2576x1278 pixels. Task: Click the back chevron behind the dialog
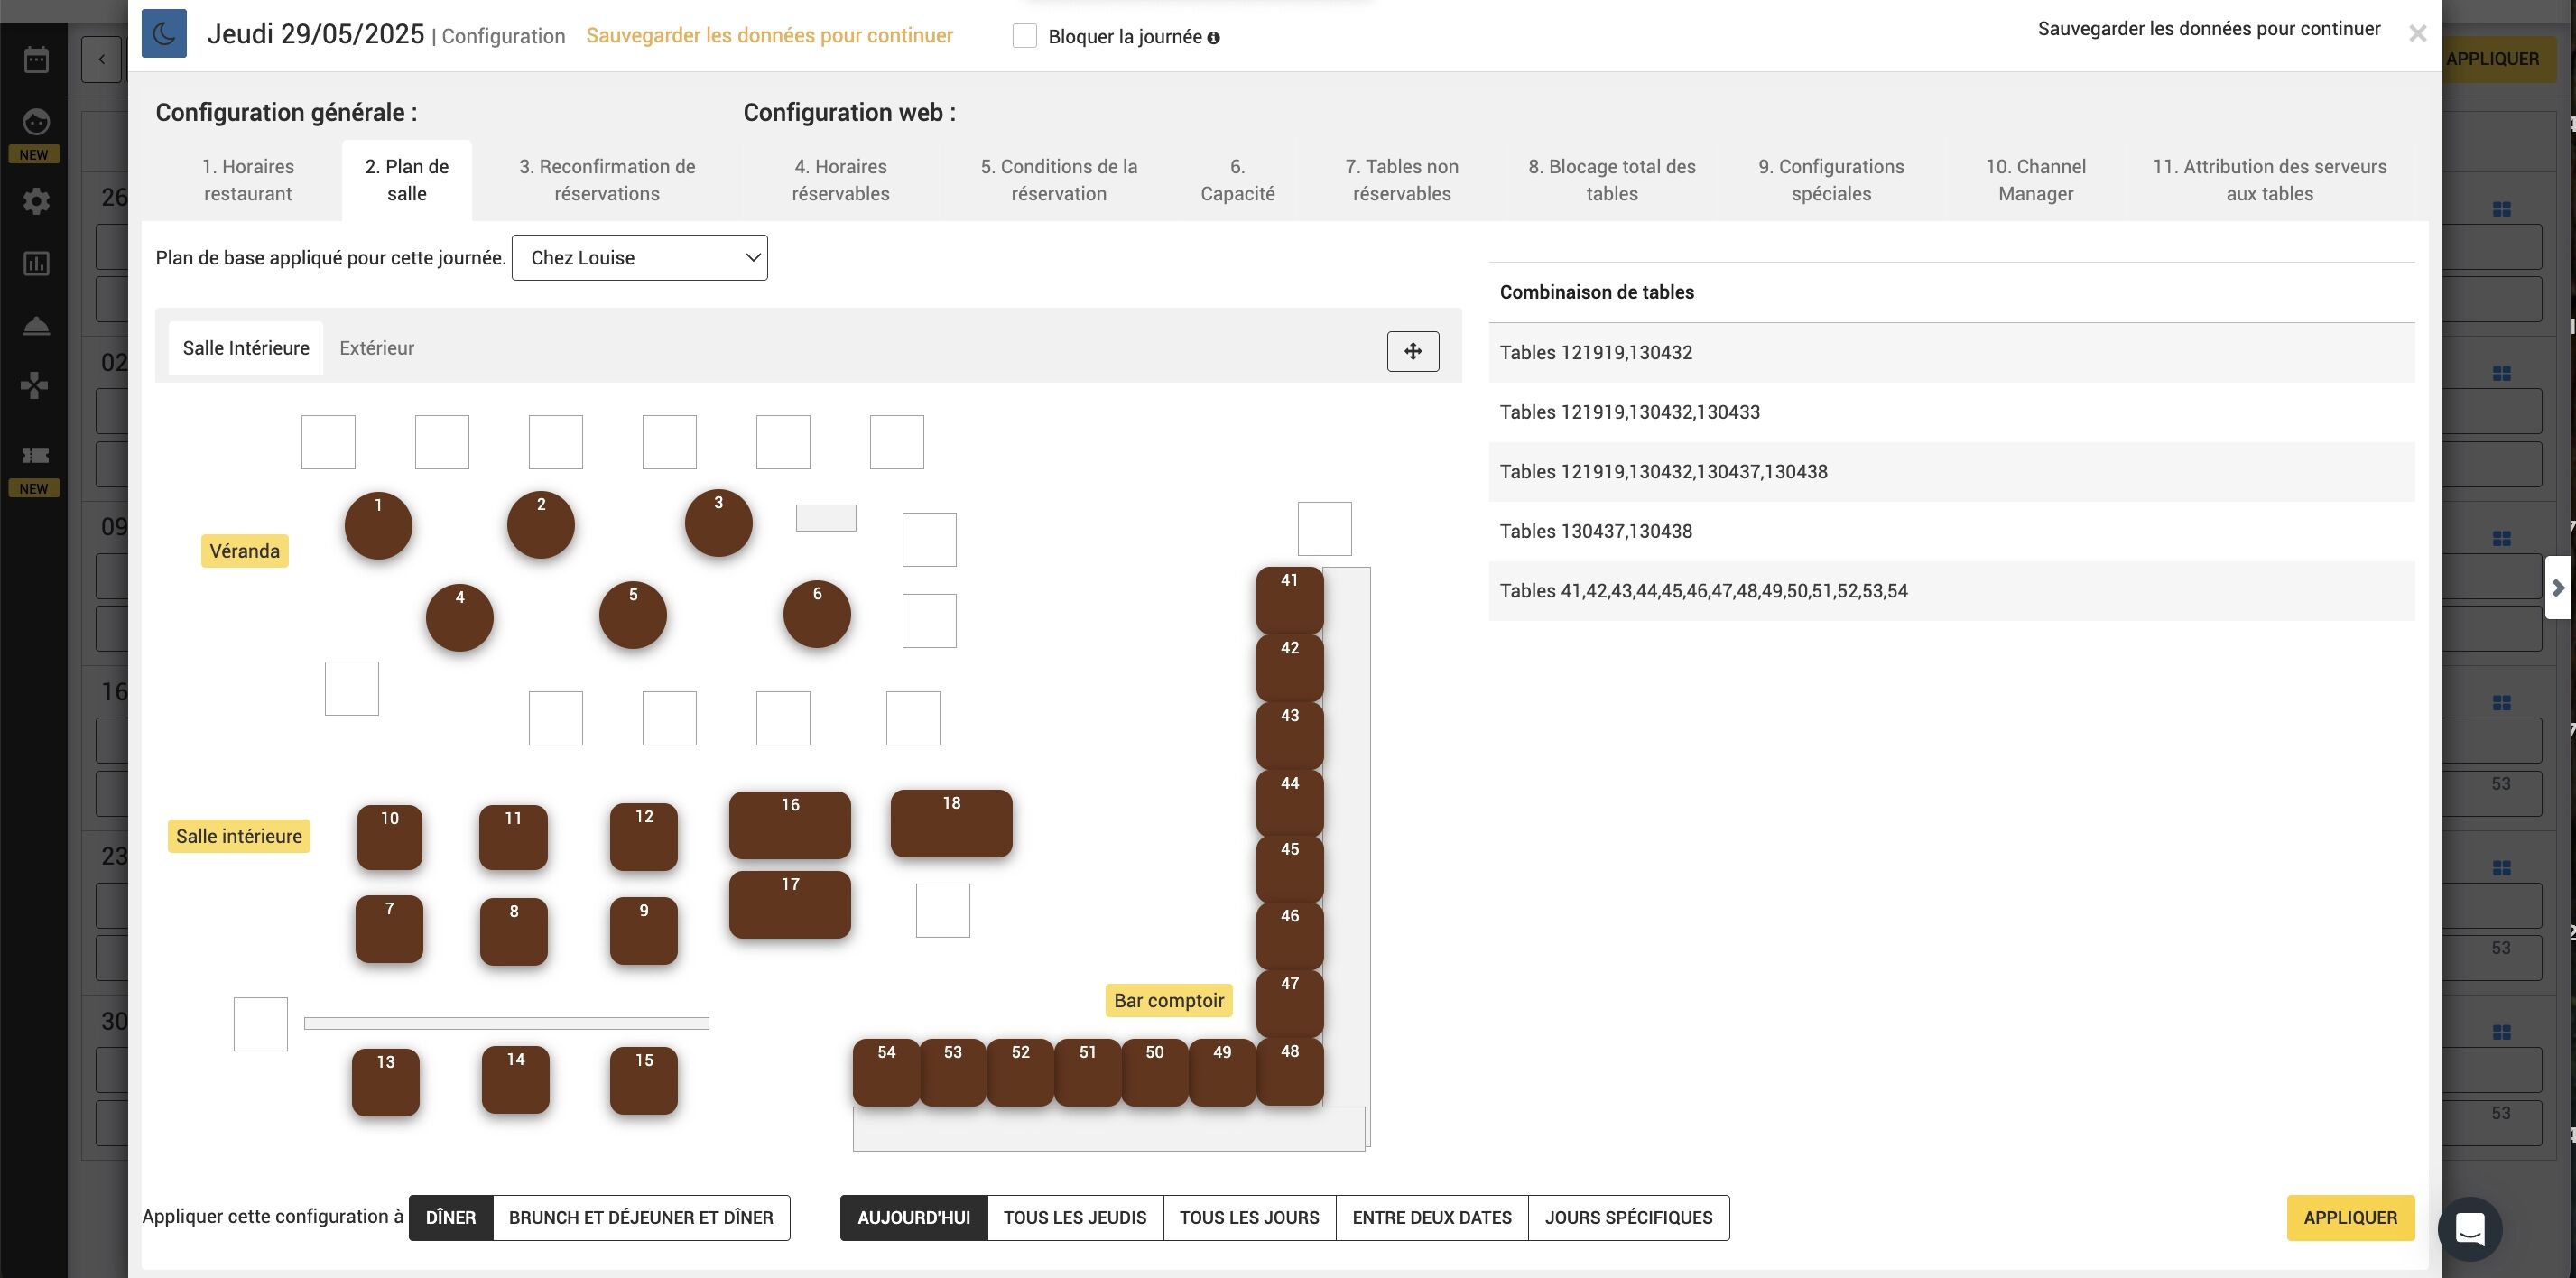[101, 59]
